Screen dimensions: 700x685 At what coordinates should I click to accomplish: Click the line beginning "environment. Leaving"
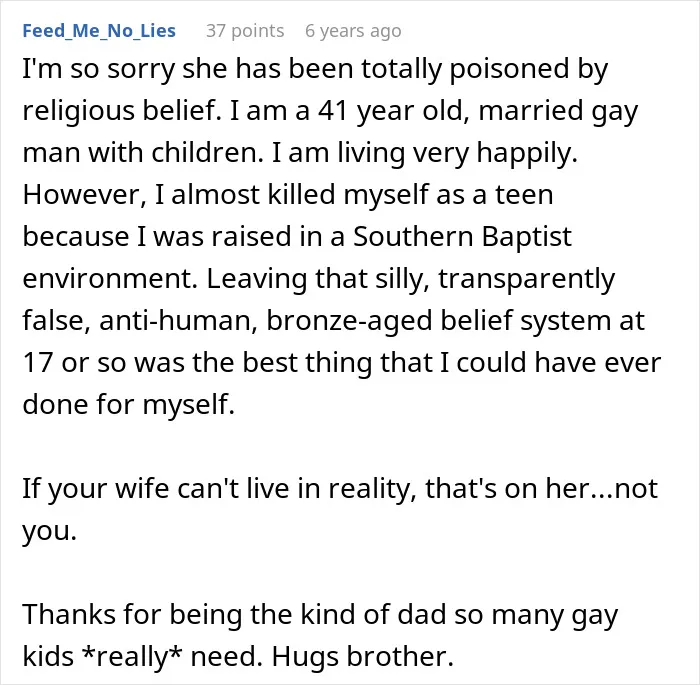pos(319,280)
